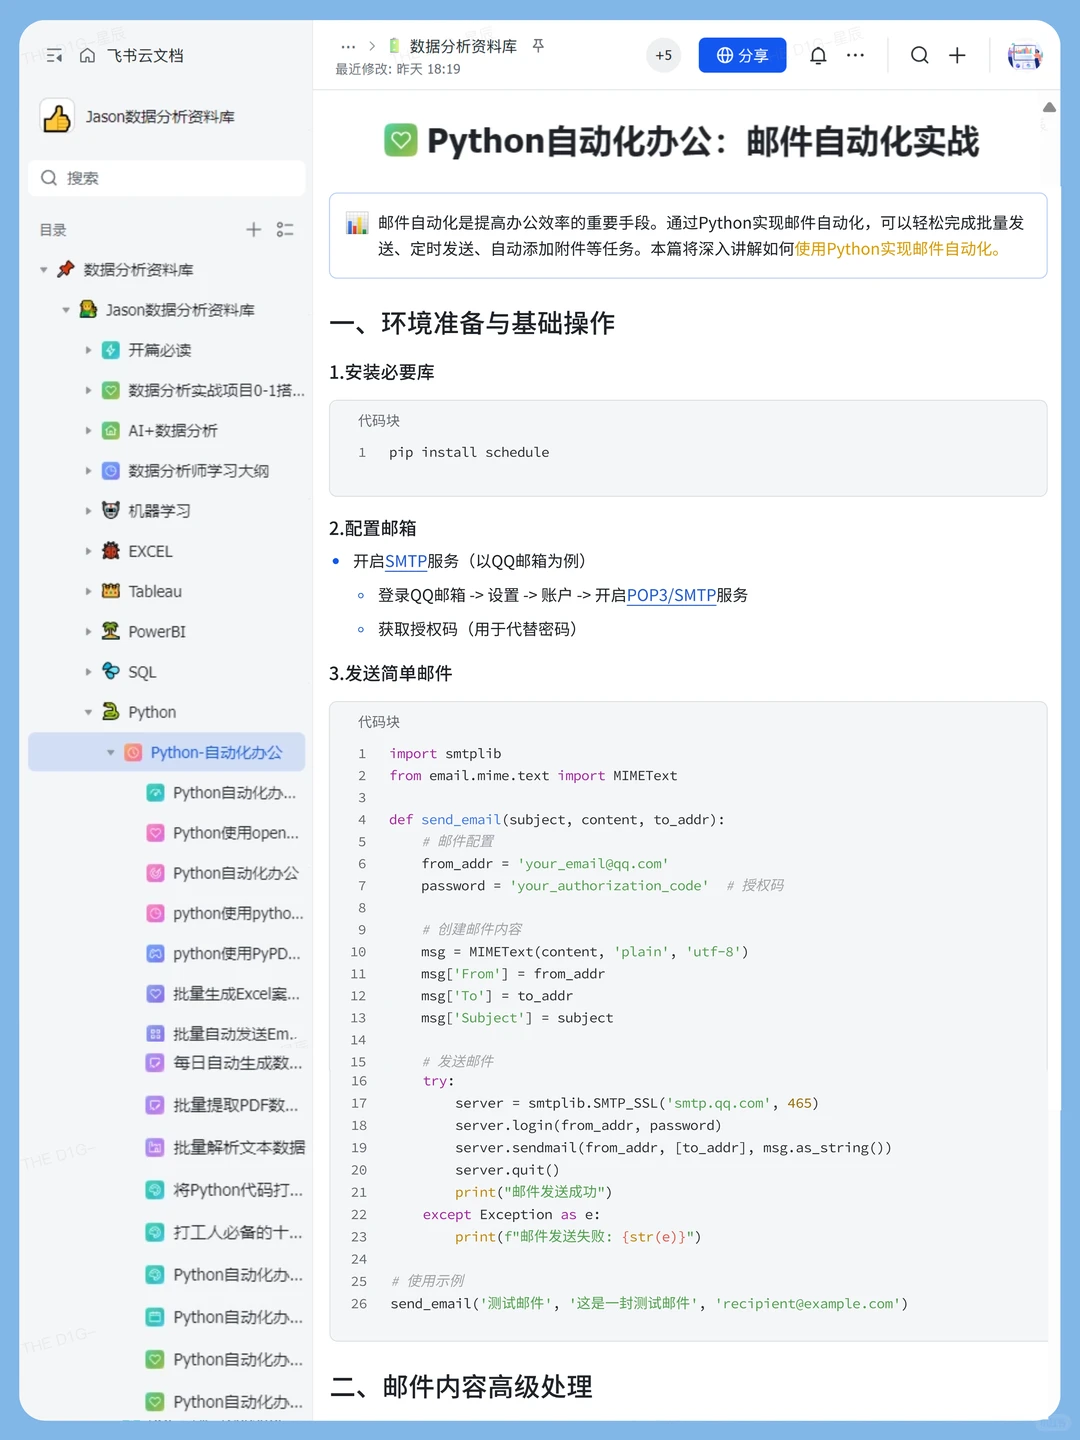
Task: Pin the document using the pin icon
Action: pos(538,46)
